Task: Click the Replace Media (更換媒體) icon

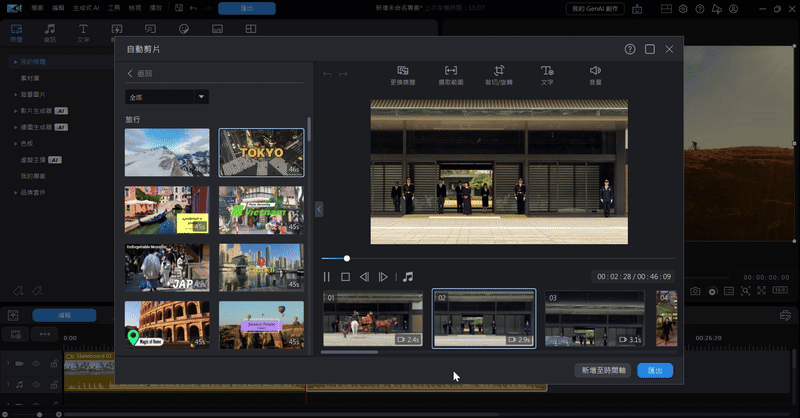Action: point(402,71)
